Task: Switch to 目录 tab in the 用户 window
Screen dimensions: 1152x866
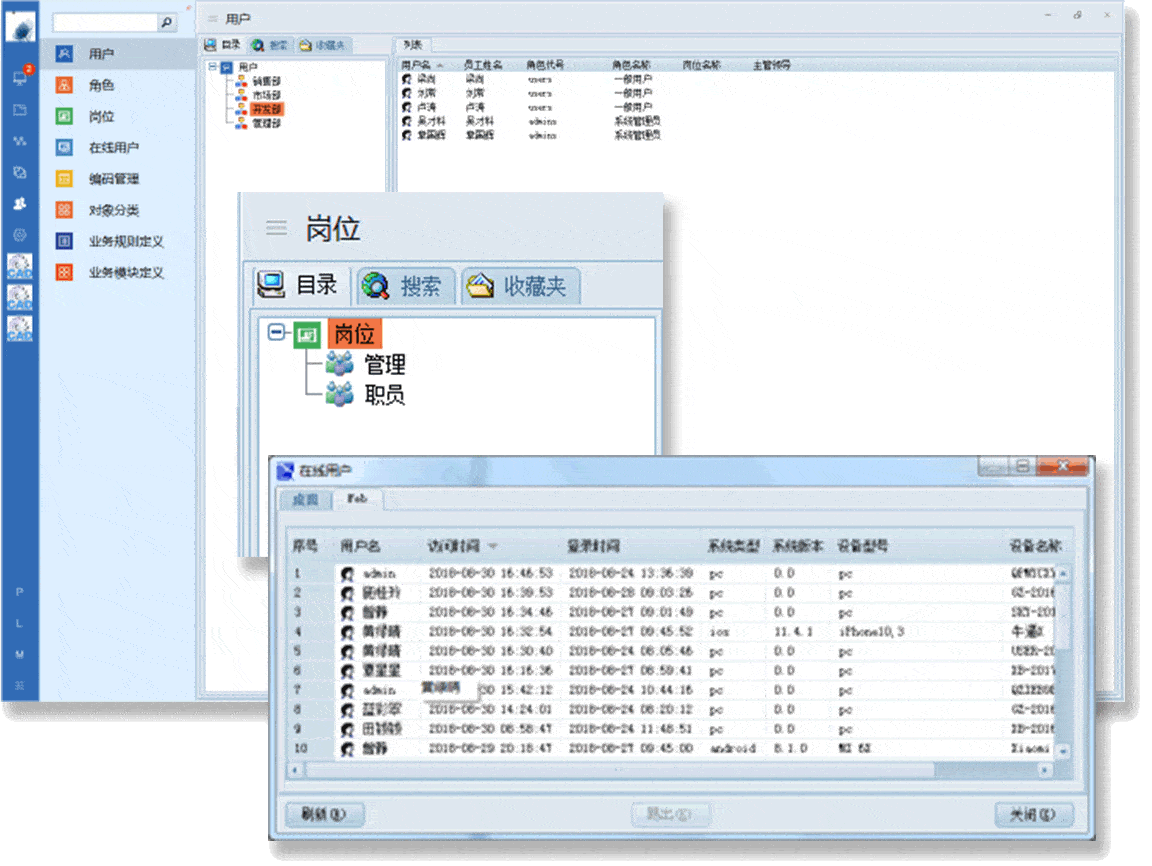Action: 223,45
